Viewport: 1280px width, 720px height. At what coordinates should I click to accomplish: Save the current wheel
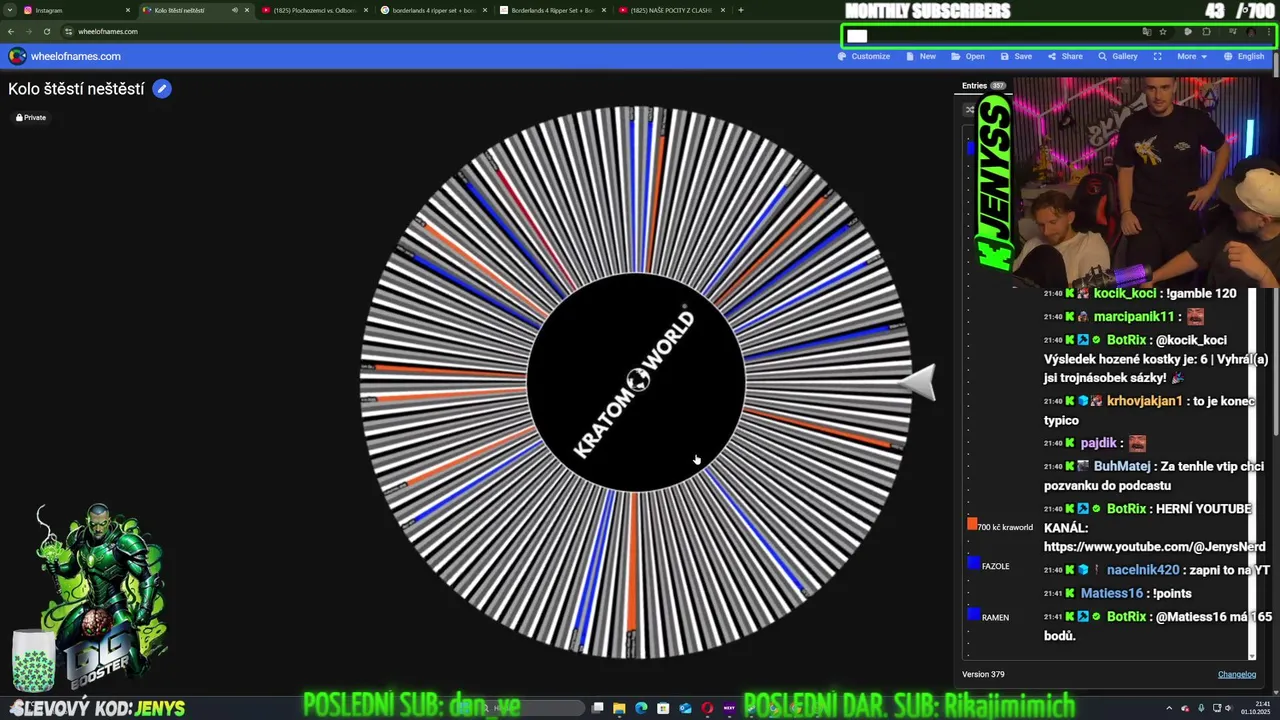click(x=1016, y=56)
